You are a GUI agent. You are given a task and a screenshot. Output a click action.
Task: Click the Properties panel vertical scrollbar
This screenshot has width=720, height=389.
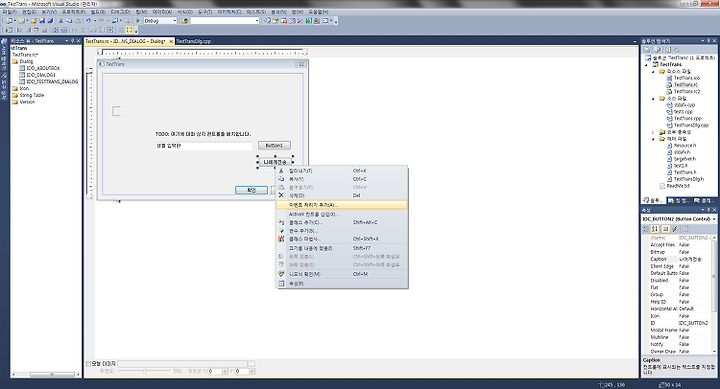(714, 294)
